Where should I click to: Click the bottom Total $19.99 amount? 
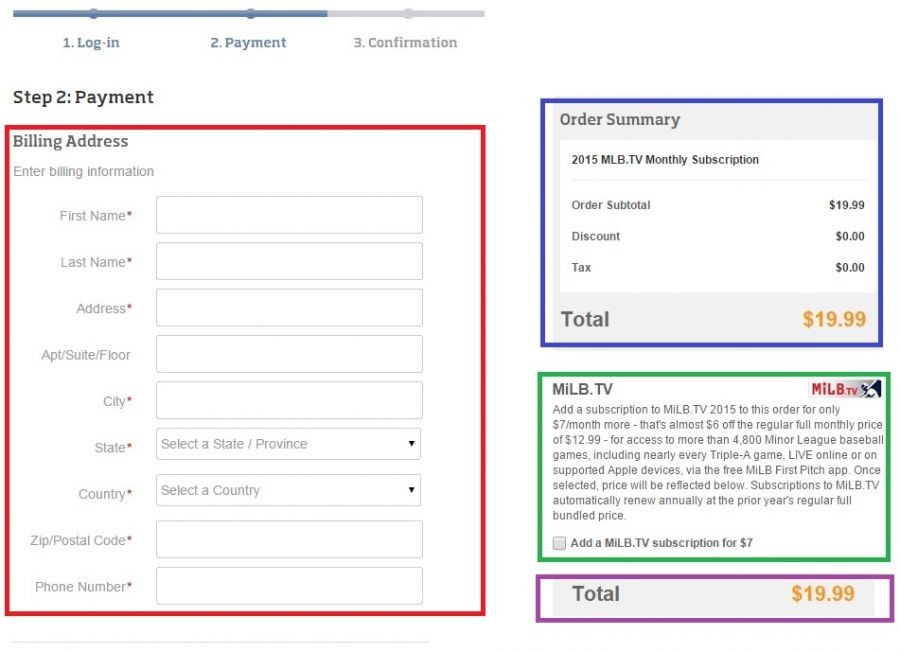coord(823,593)
